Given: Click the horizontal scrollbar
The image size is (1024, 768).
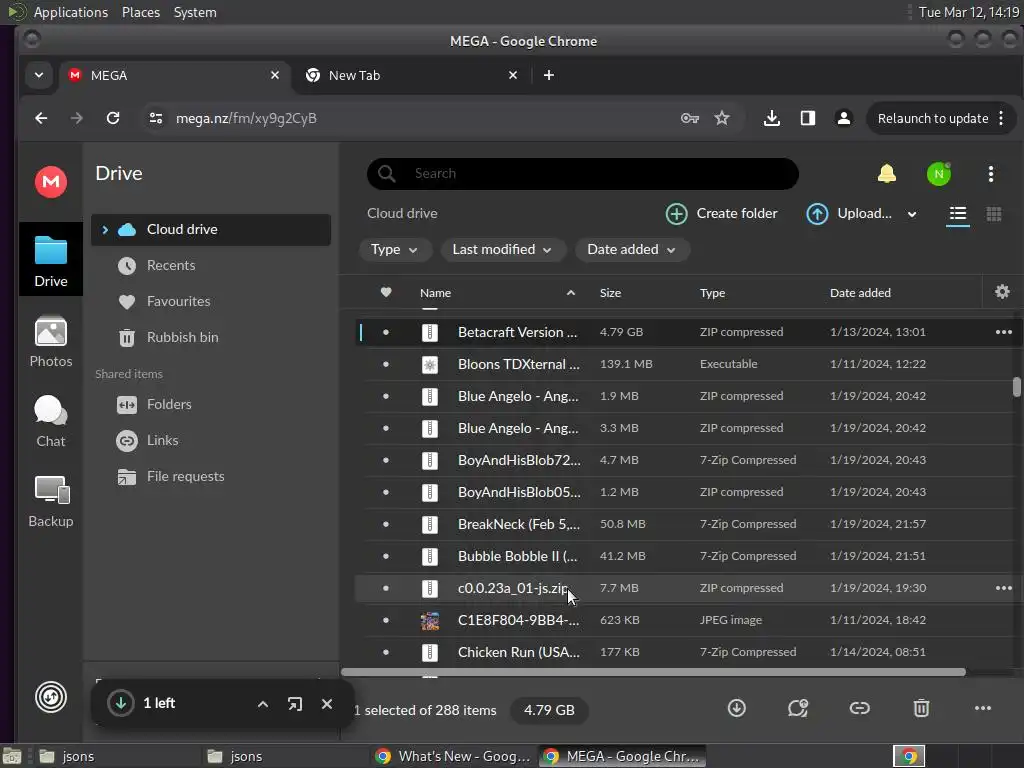Looking at the screenshot, I should pos(653,672).
